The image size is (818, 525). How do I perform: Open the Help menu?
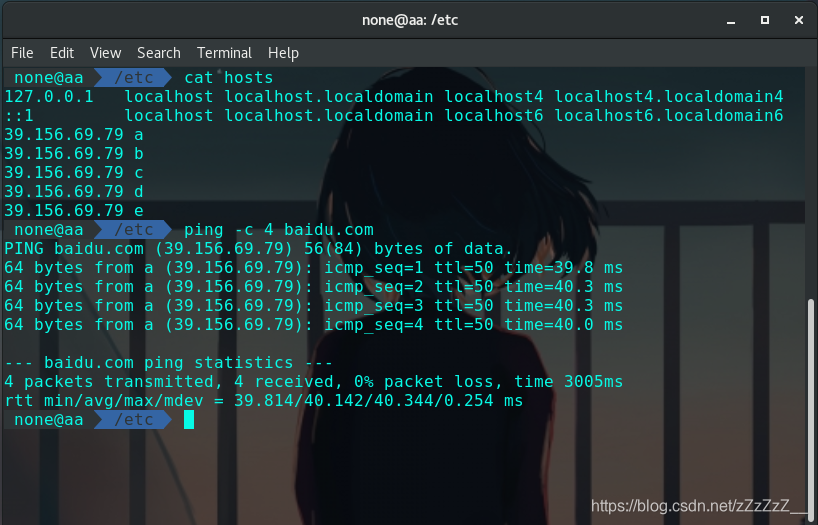point(283,53)
